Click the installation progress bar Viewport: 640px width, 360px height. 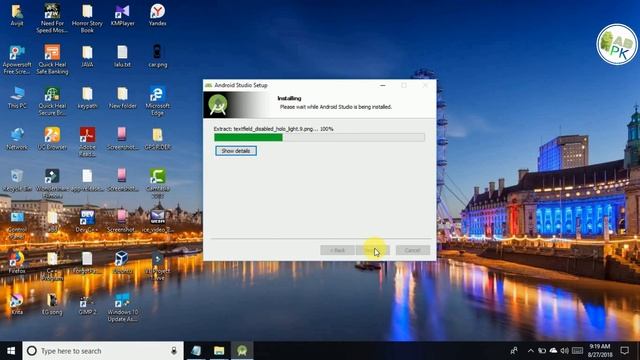319,138
